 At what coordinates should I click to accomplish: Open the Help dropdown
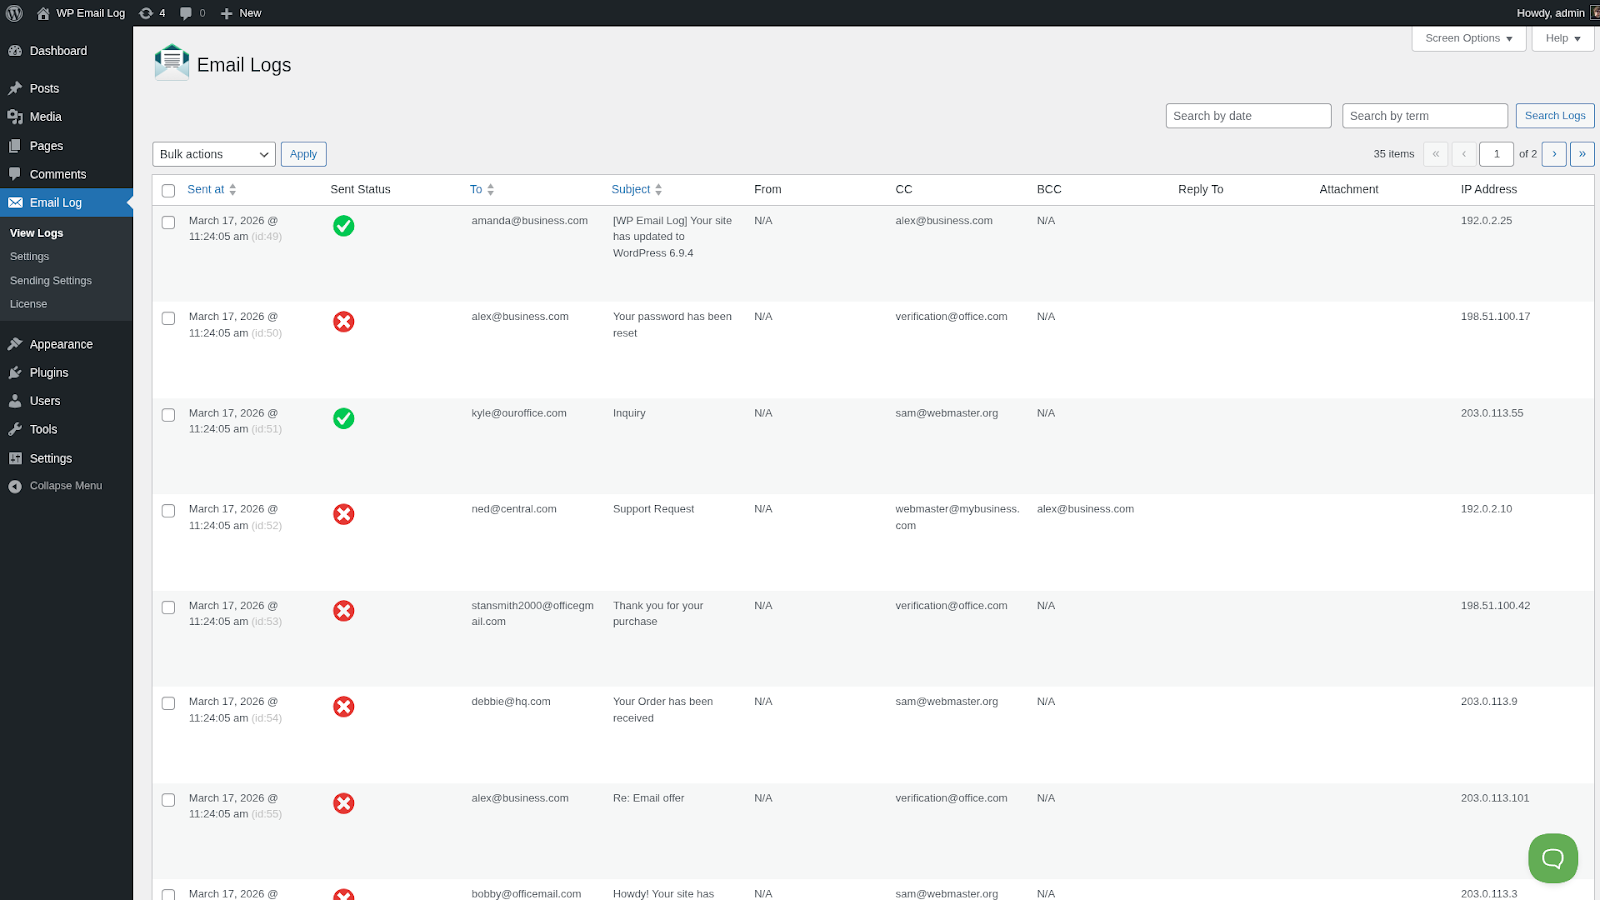1561,38
